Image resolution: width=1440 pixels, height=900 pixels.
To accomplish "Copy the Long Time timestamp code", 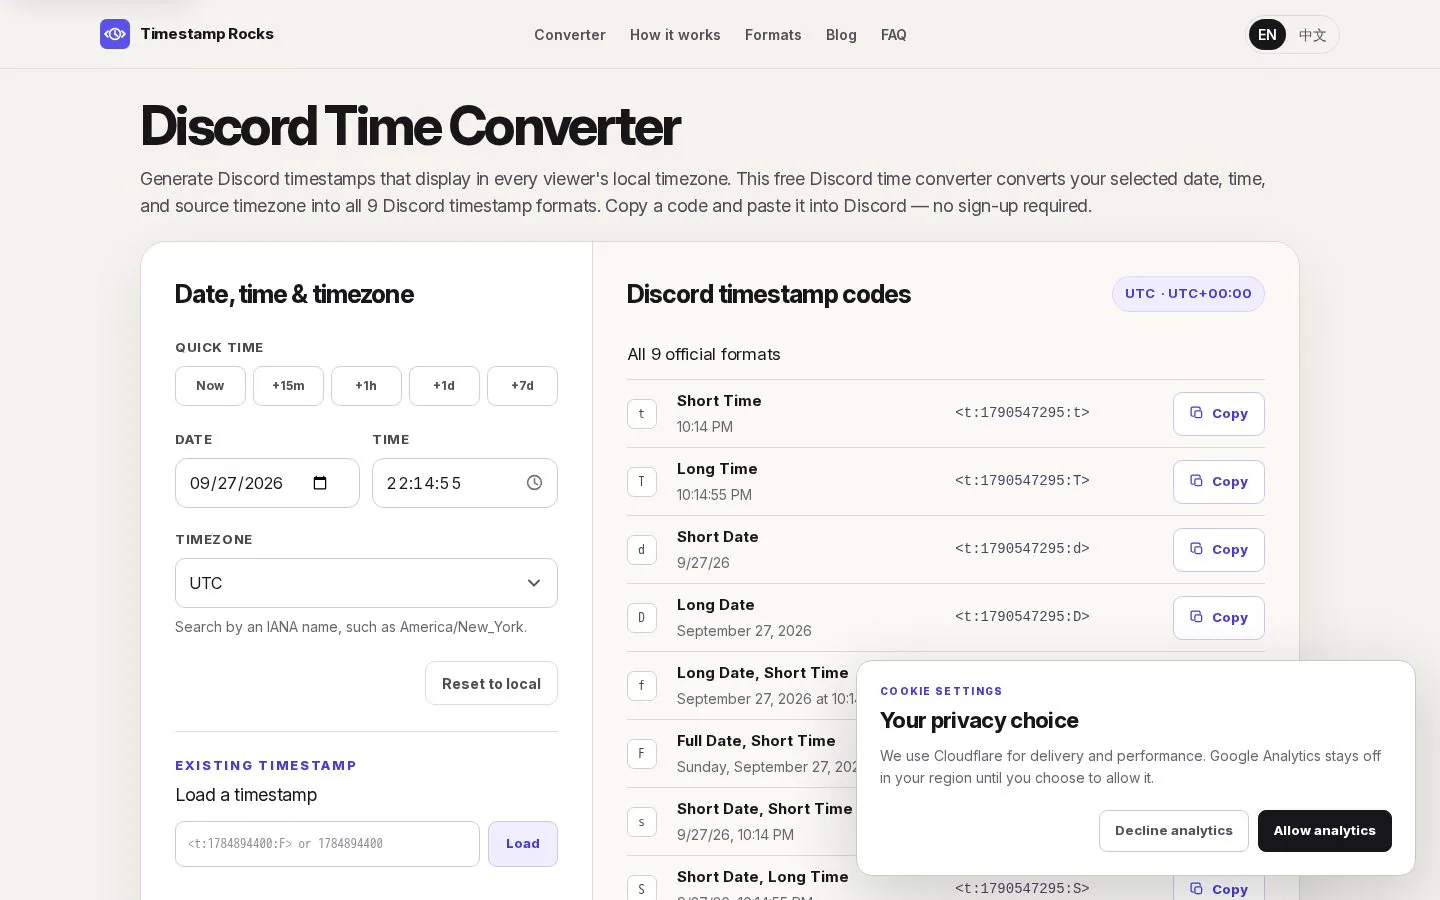I will pyautogui.click(x=1219, y=482).
